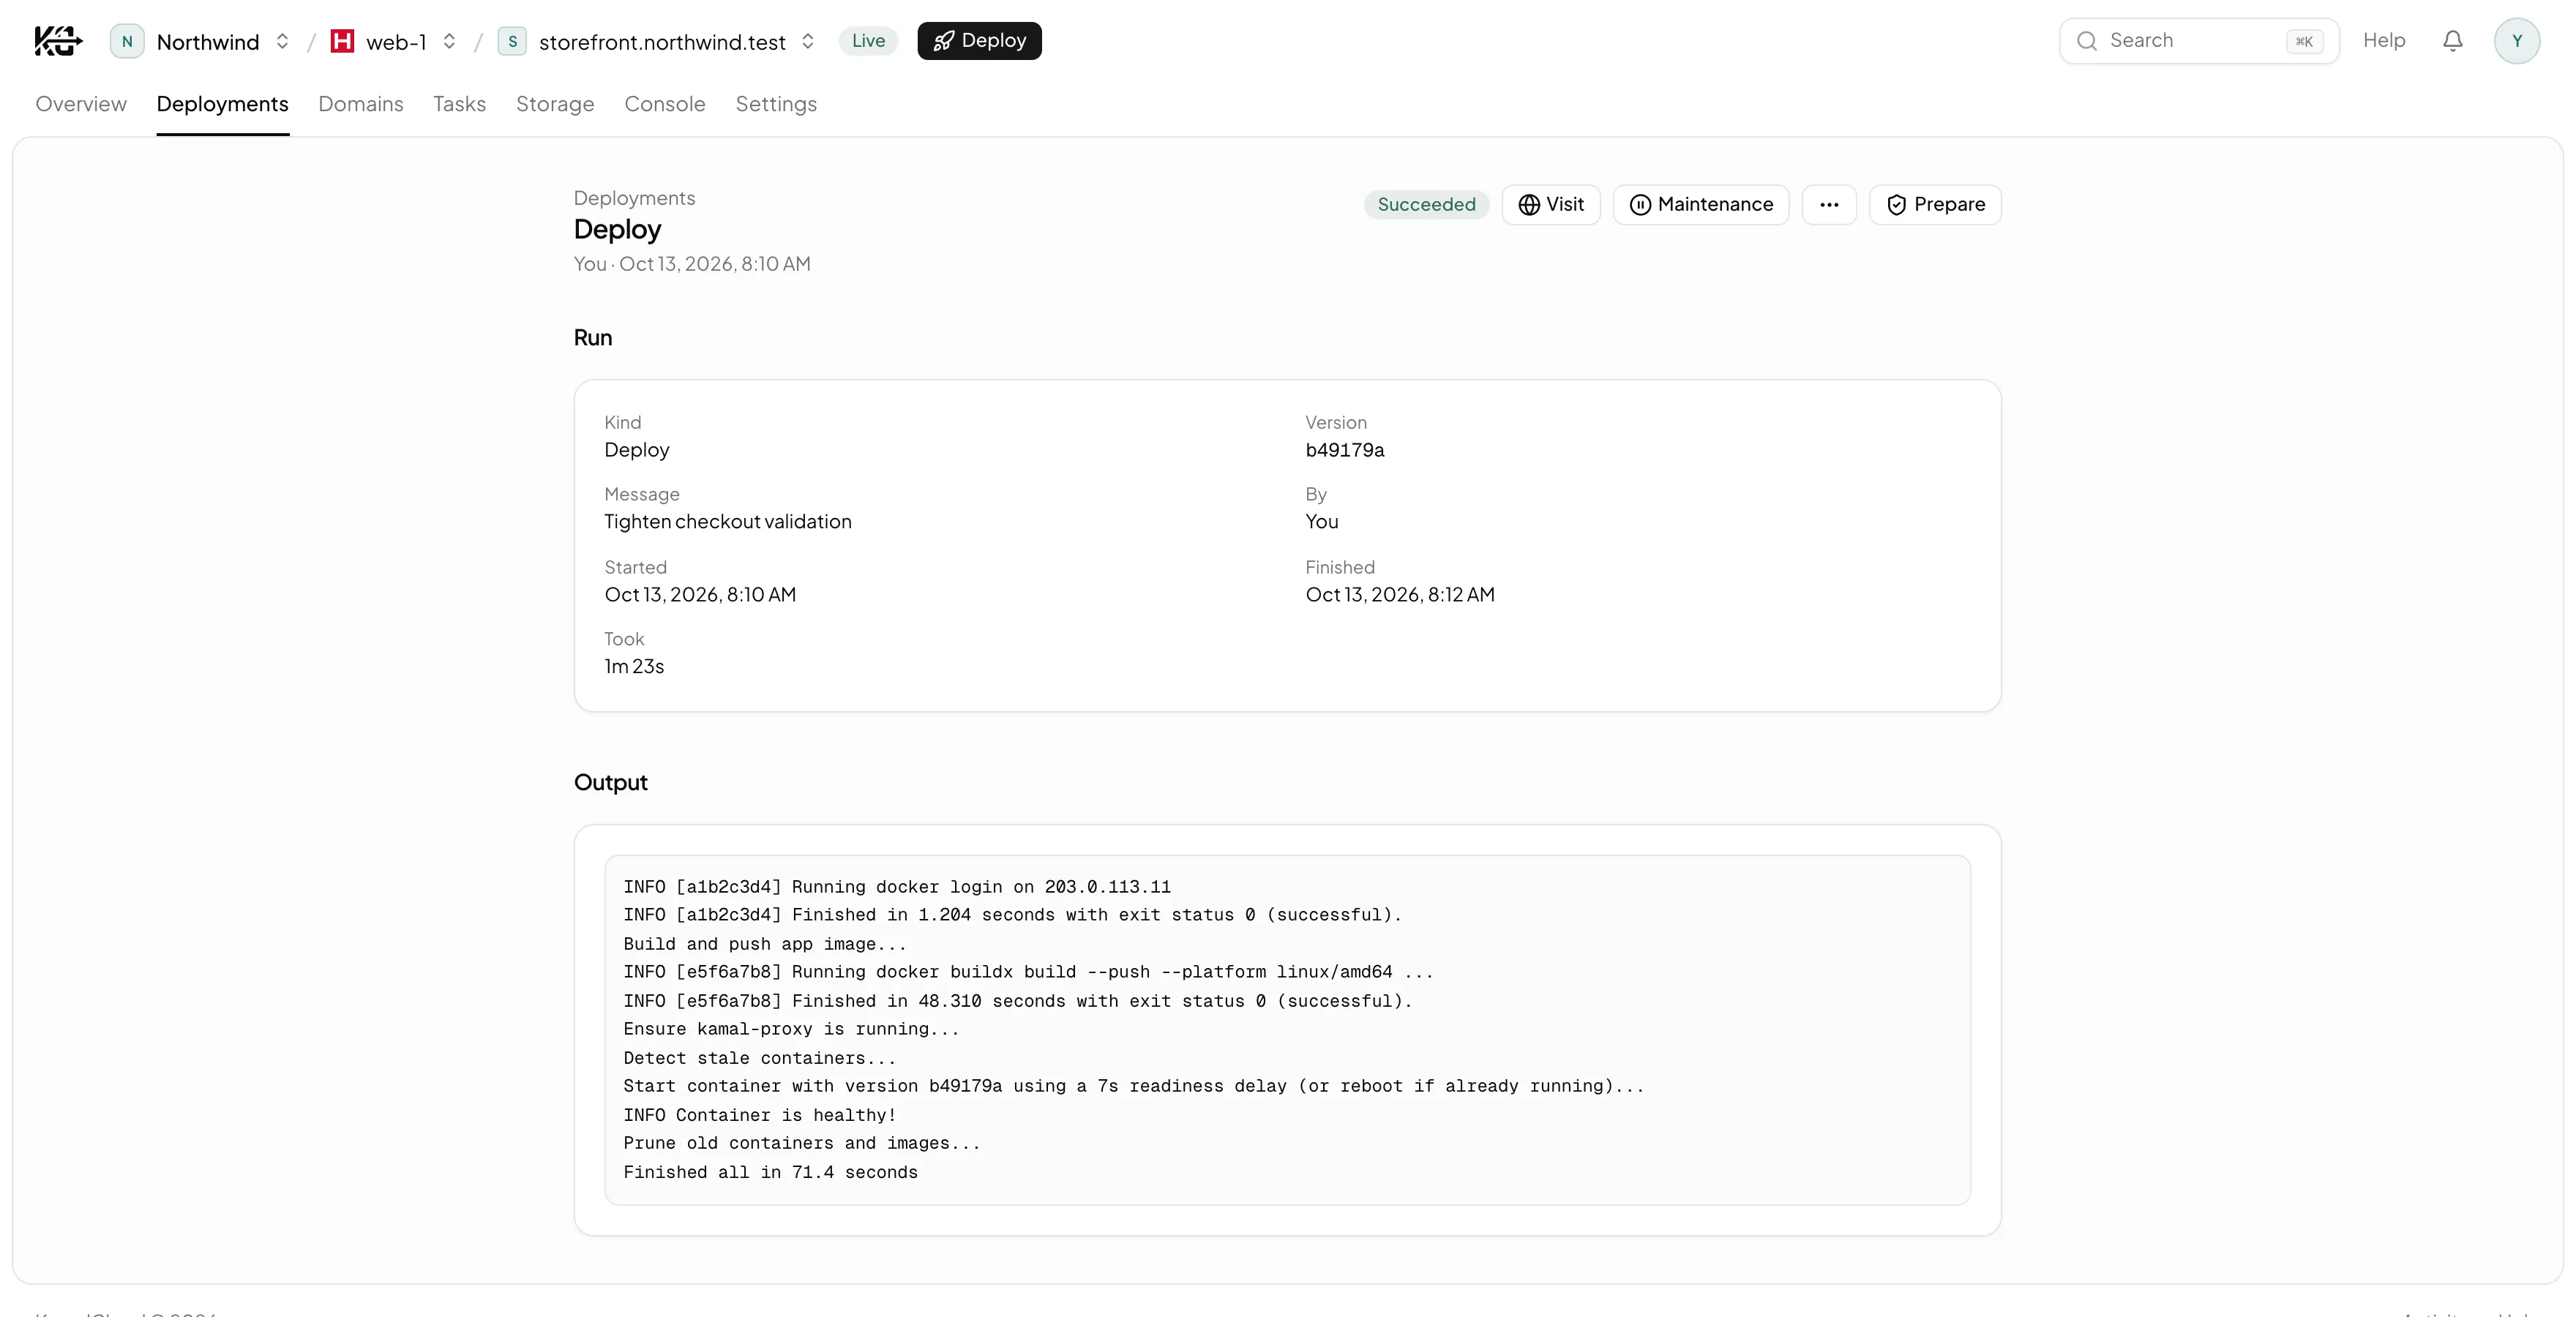The height and width of the screenshot is (1317, 2576).
Task: Click the Succeeded status badge
Action: pyautogui.click(x=1426, y=205)
